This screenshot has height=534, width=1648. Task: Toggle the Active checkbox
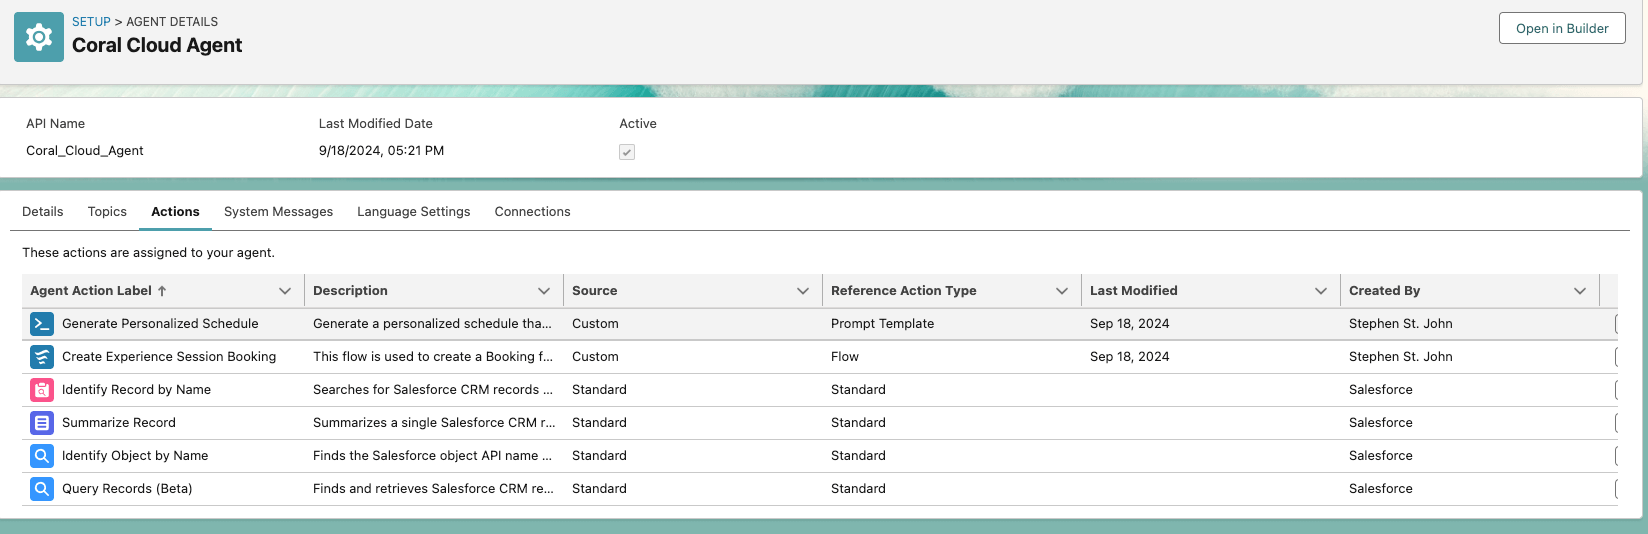coord(627,152)
